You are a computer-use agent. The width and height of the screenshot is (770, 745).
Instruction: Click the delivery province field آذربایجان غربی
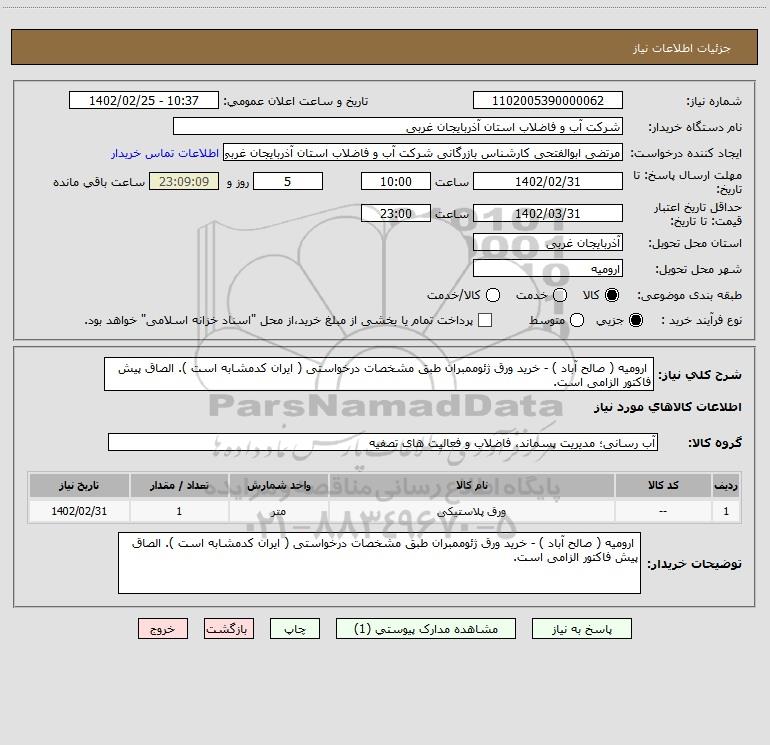(x=548, y=242)
